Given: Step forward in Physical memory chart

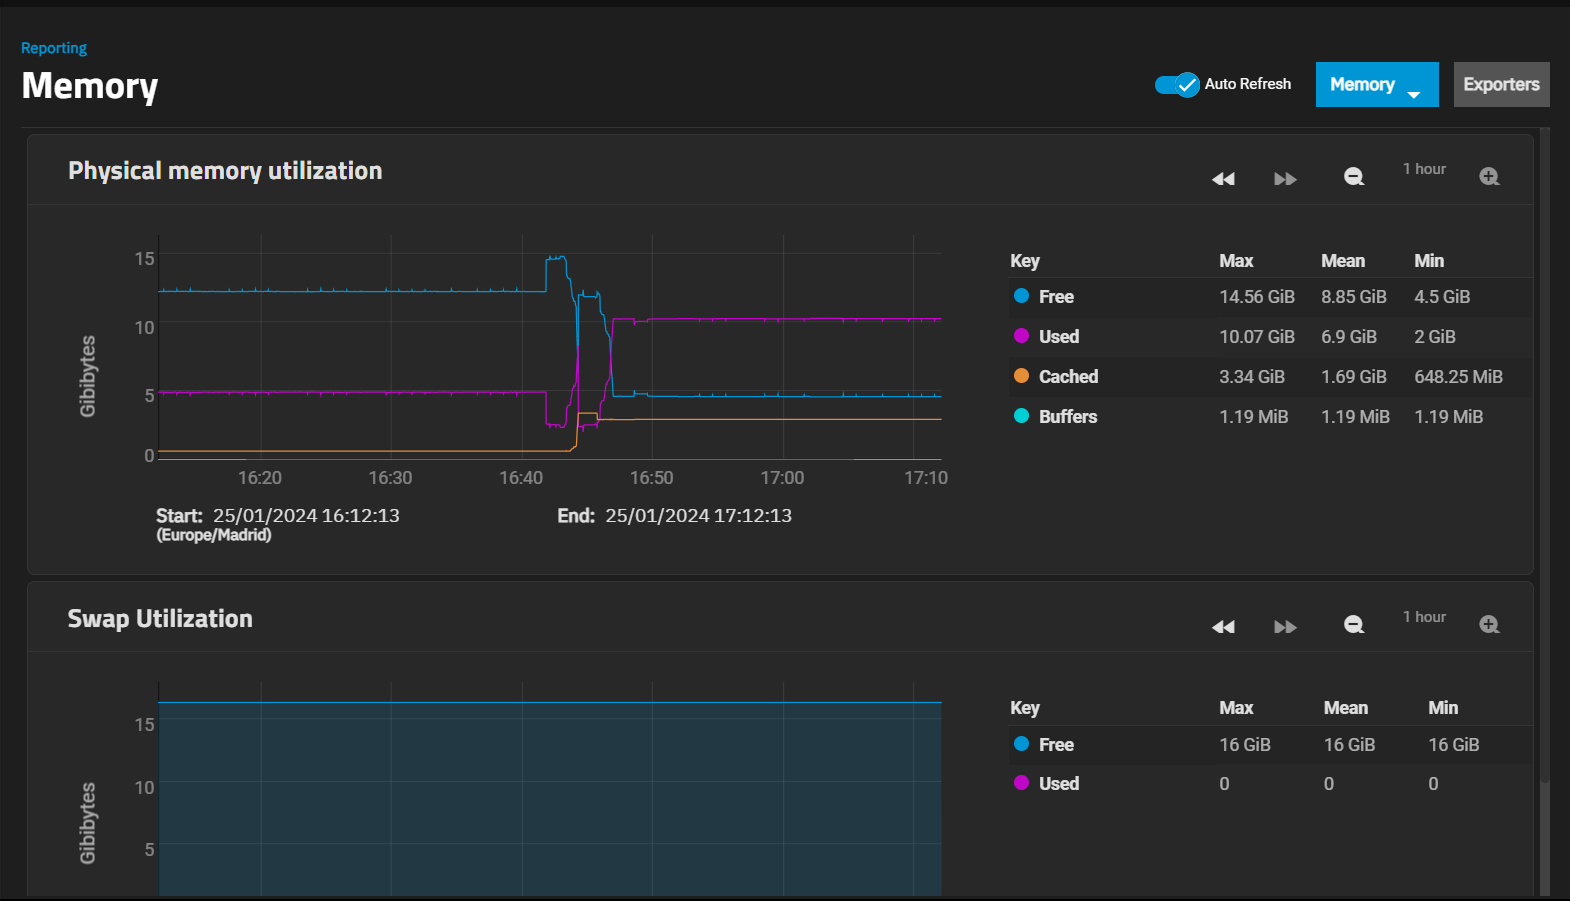Looking at the screenshot, I should tap(1286, 179).
